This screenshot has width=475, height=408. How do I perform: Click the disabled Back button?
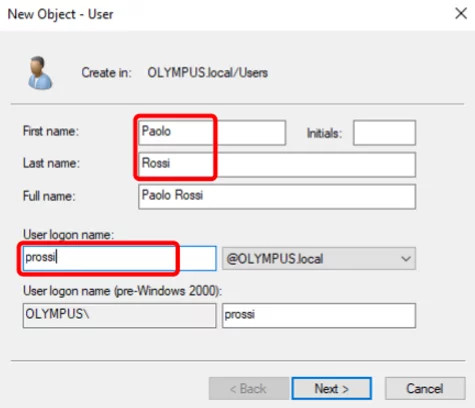coord(249,388)
